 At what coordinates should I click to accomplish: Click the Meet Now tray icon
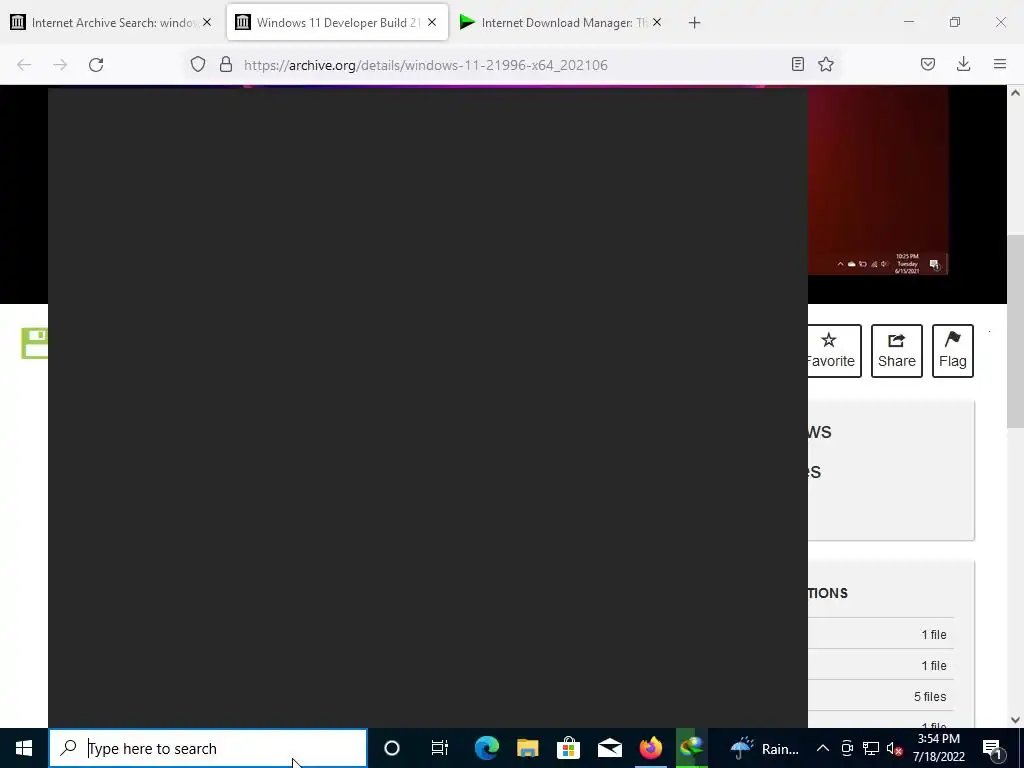(x=847, y=748)
